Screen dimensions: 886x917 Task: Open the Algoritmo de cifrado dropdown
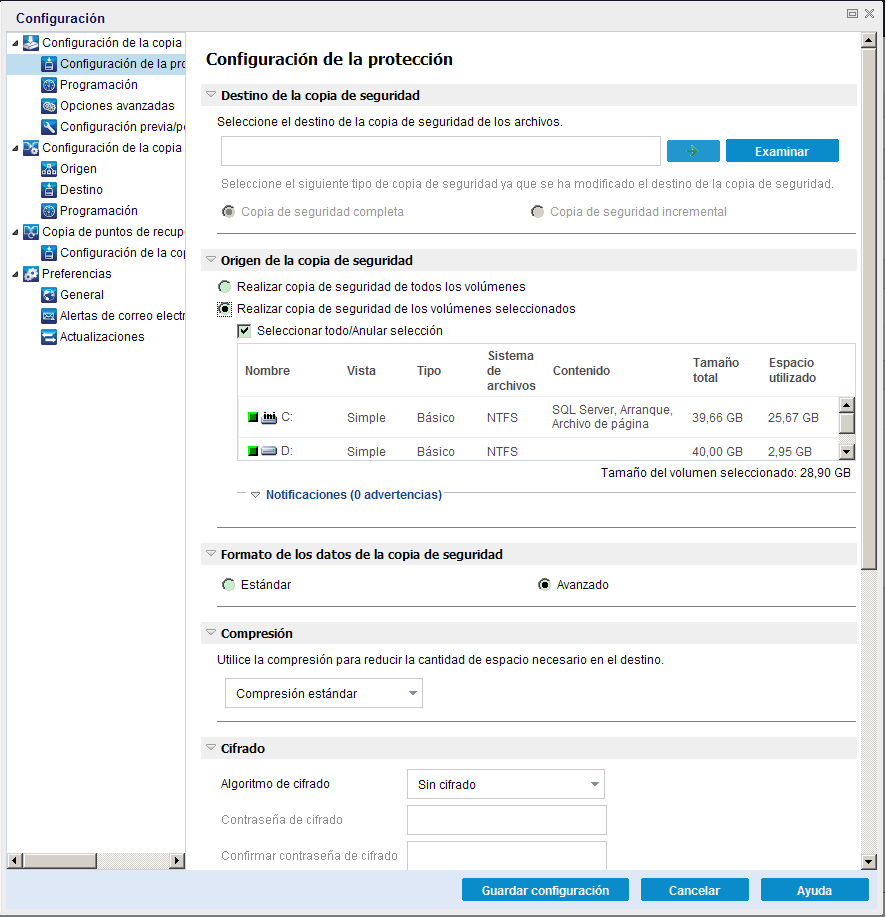[x=506, y=784]
